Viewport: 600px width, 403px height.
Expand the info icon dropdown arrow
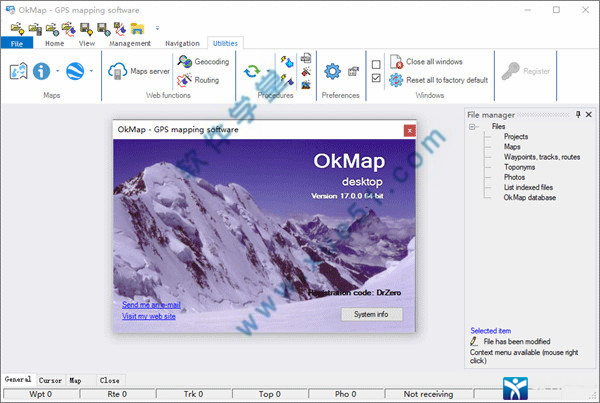click(x=57, y=71)
